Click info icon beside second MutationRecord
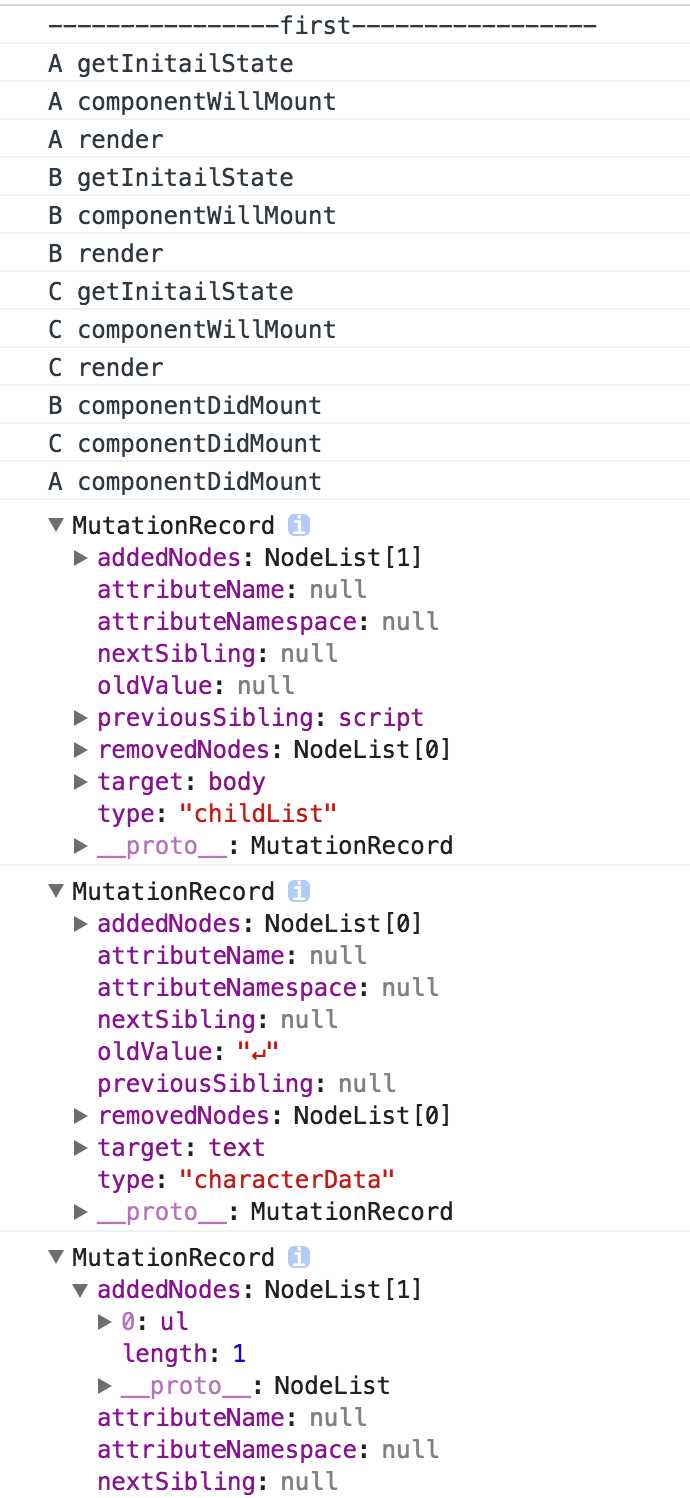 (x=298, y=891)
